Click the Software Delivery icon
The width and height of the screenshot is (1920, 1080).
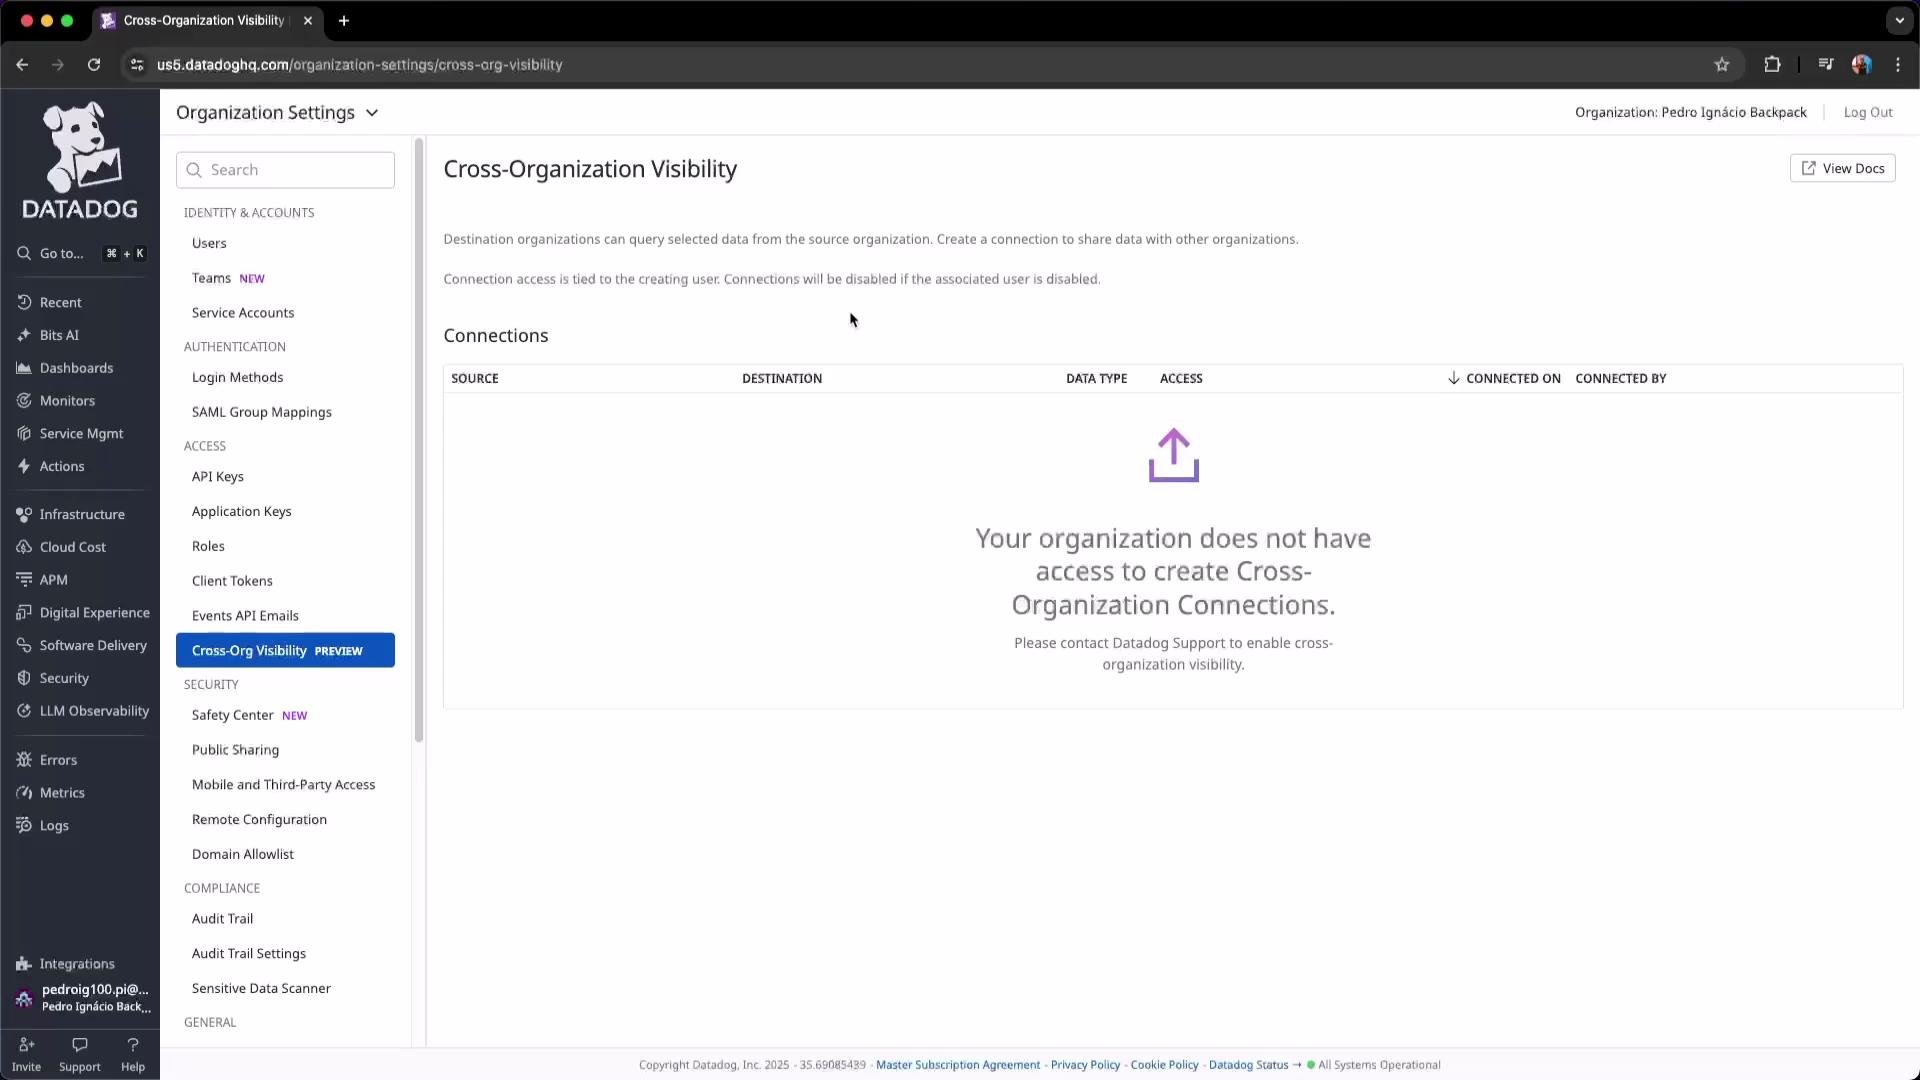(24, 645)
